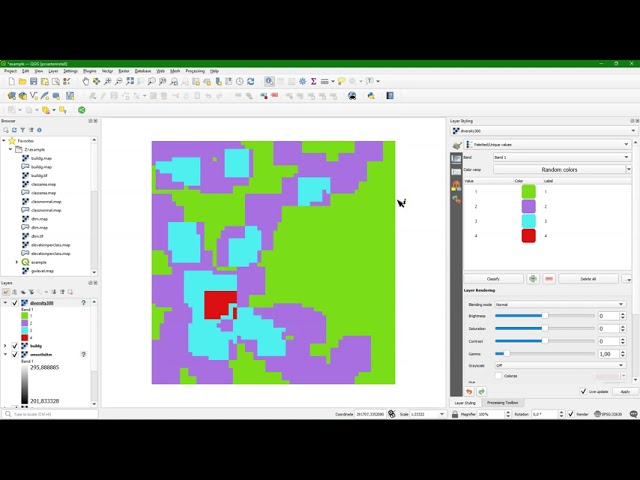Click the Map Tips speech bubble icon
The height and width of the screenshot is (480, 640).
pos(341,81)
